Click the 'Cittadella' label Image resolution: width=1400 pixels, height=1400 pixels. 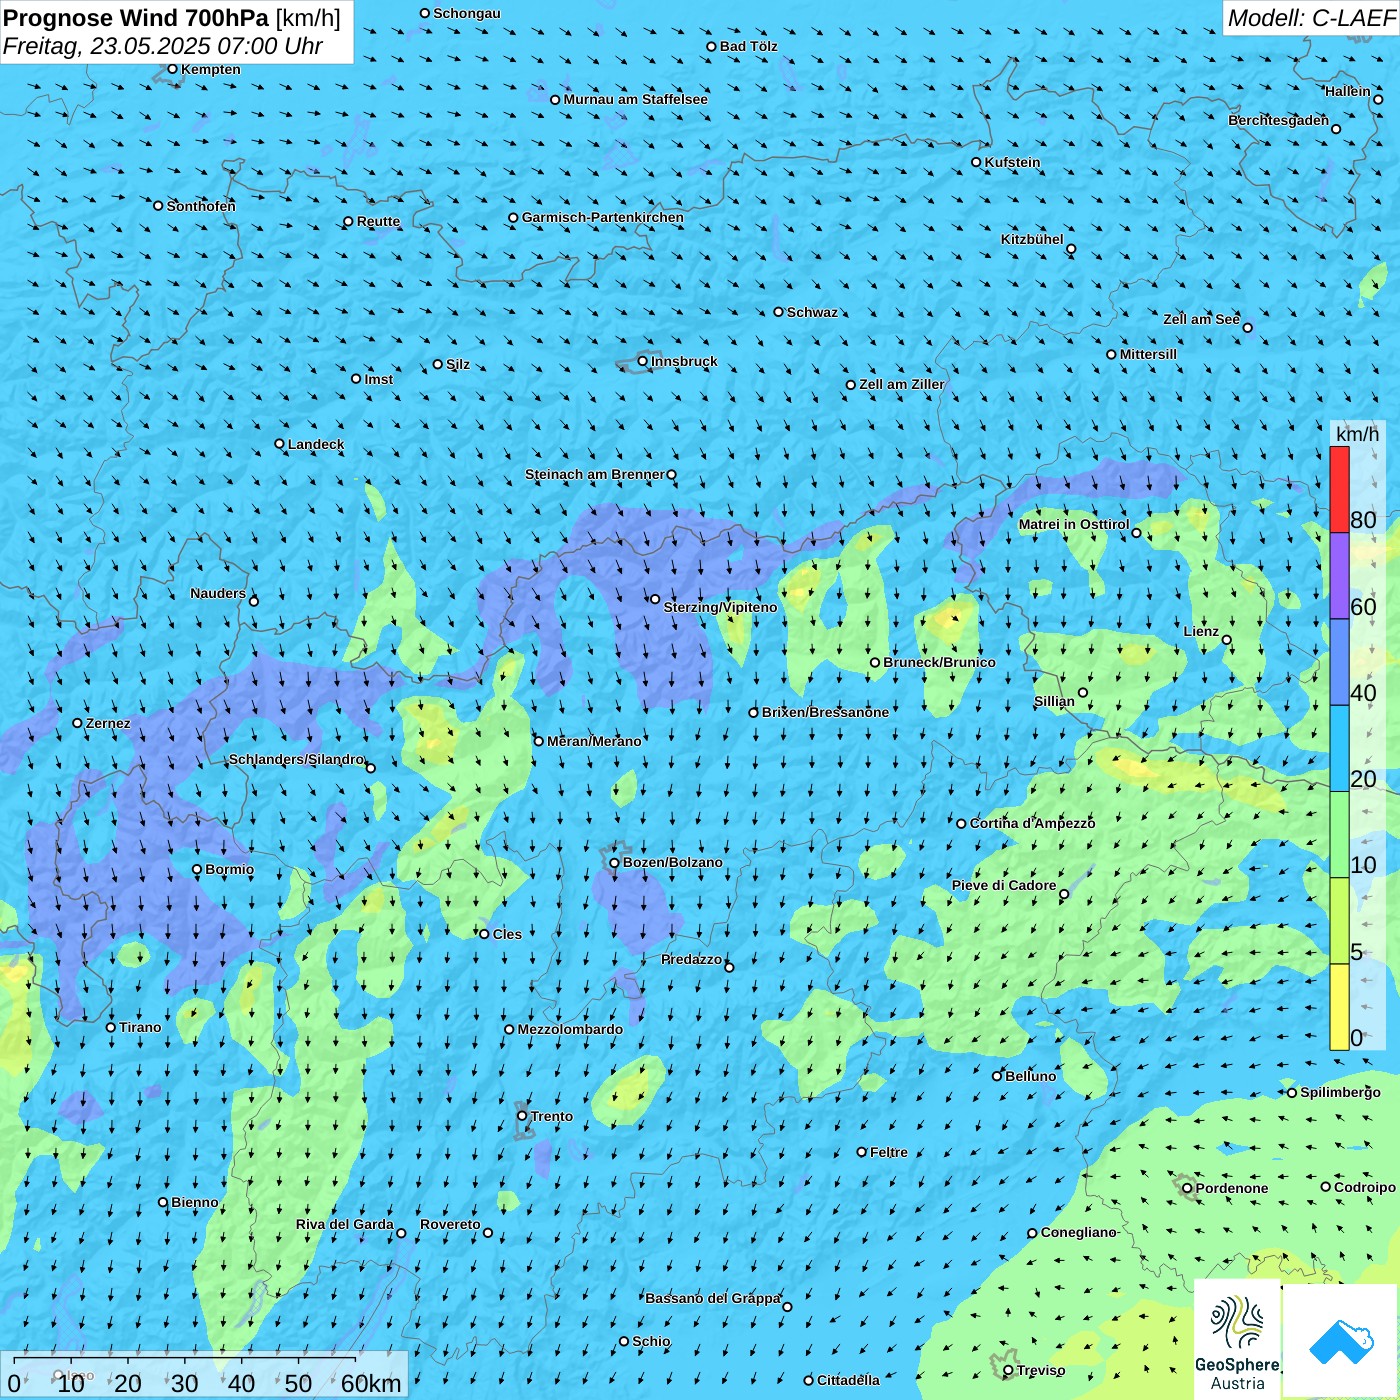(848, 1380)
